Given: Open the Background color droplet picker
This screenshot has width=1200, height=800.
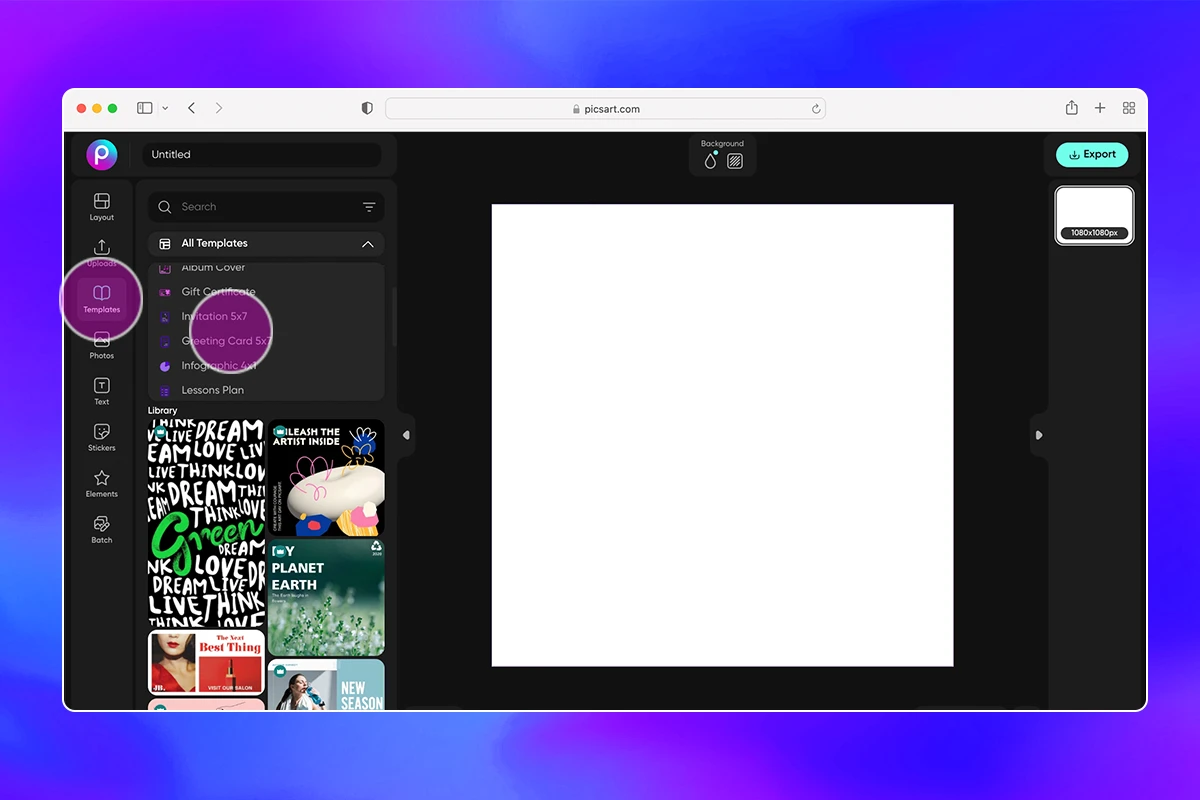Looking at the screenshot, I should point(709,160).
